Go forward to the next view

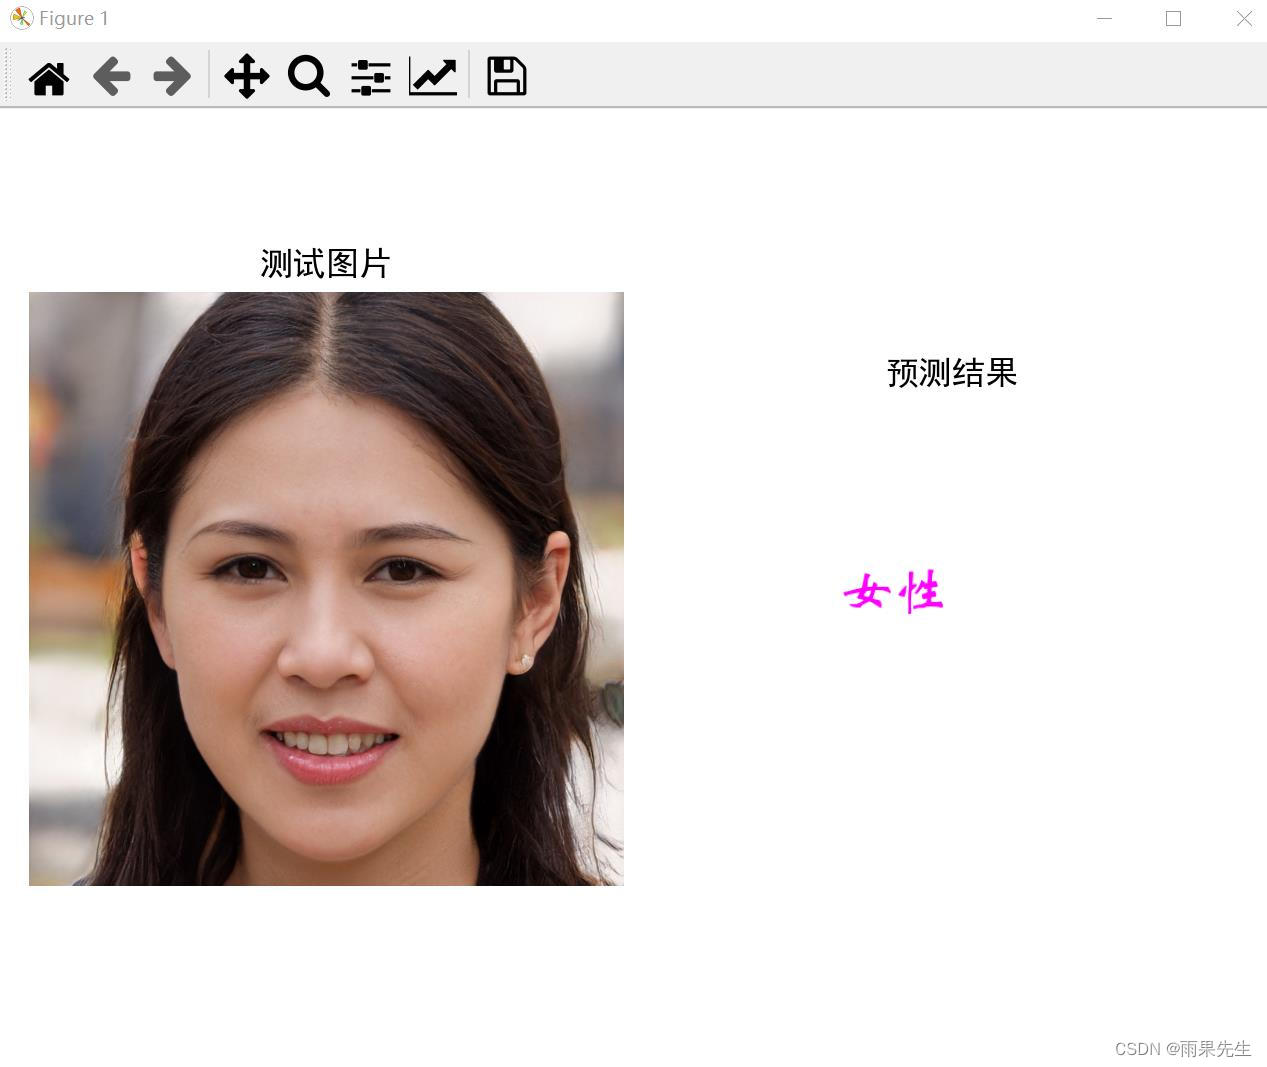(x=172, y=76)
